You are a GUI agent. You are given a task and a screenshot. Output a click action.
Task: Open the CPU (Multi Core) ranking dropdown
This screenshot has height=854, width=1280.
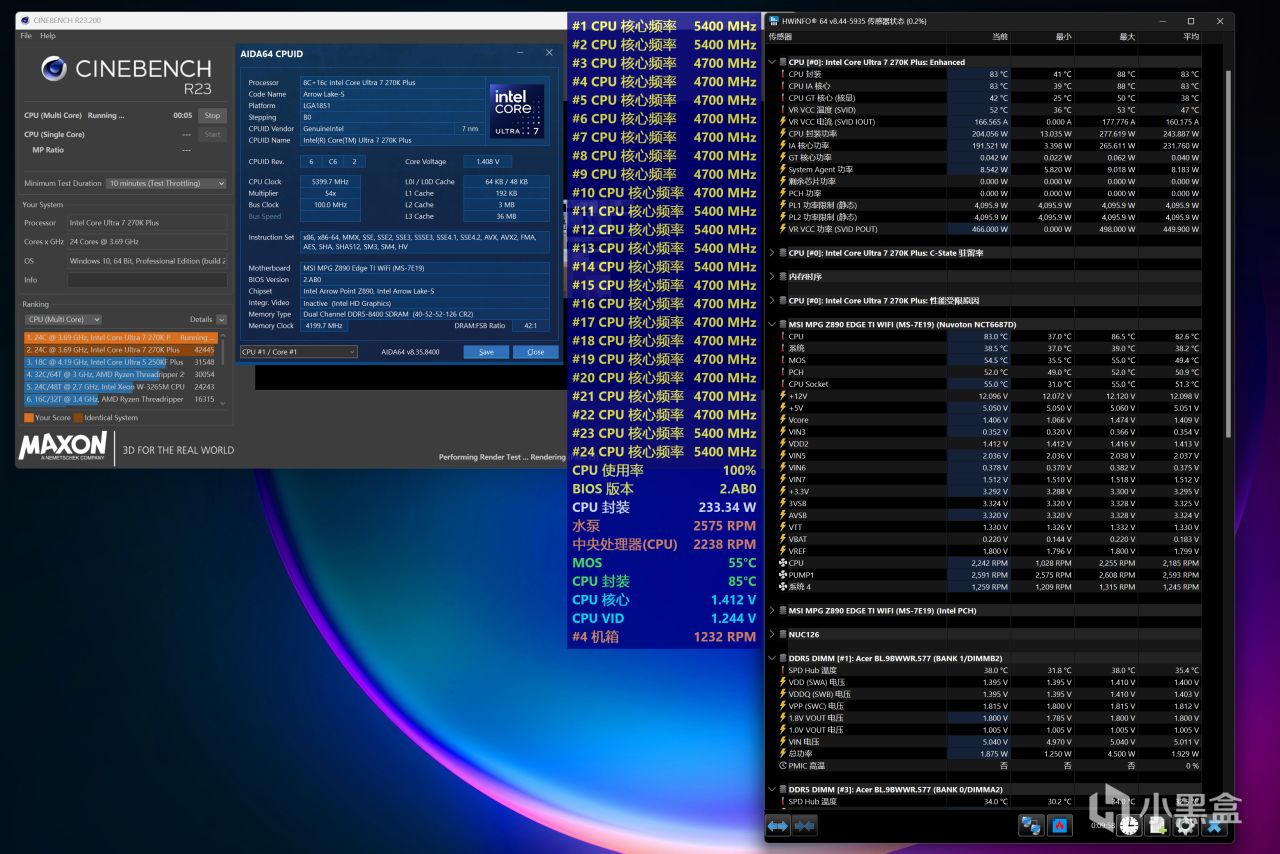click(x=63, y=319)
